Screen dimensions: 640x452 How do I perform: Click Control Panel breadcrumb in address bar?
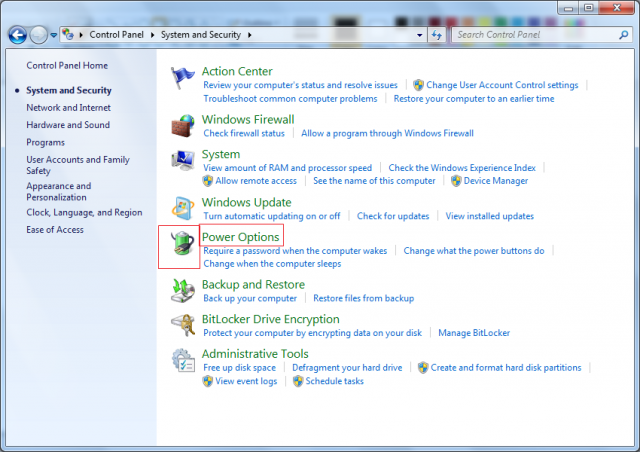click(x=117, y=35)
